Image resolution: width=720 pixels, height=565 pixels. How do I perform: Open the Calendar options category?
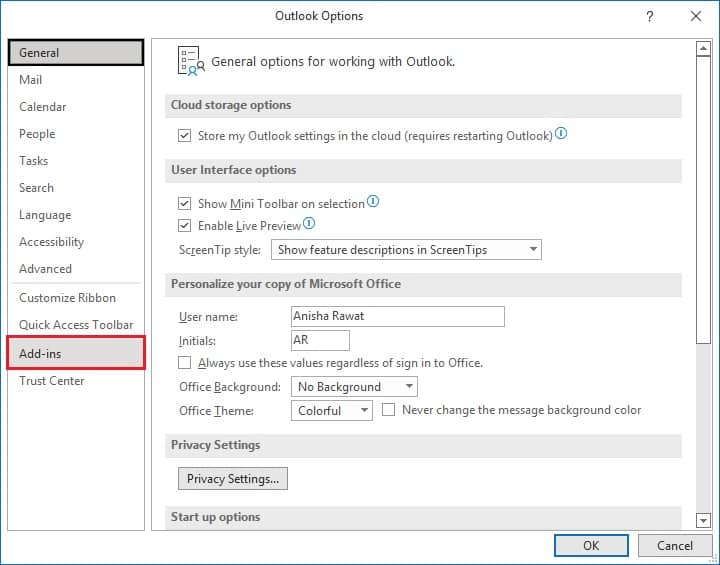(x=76, y=107)
